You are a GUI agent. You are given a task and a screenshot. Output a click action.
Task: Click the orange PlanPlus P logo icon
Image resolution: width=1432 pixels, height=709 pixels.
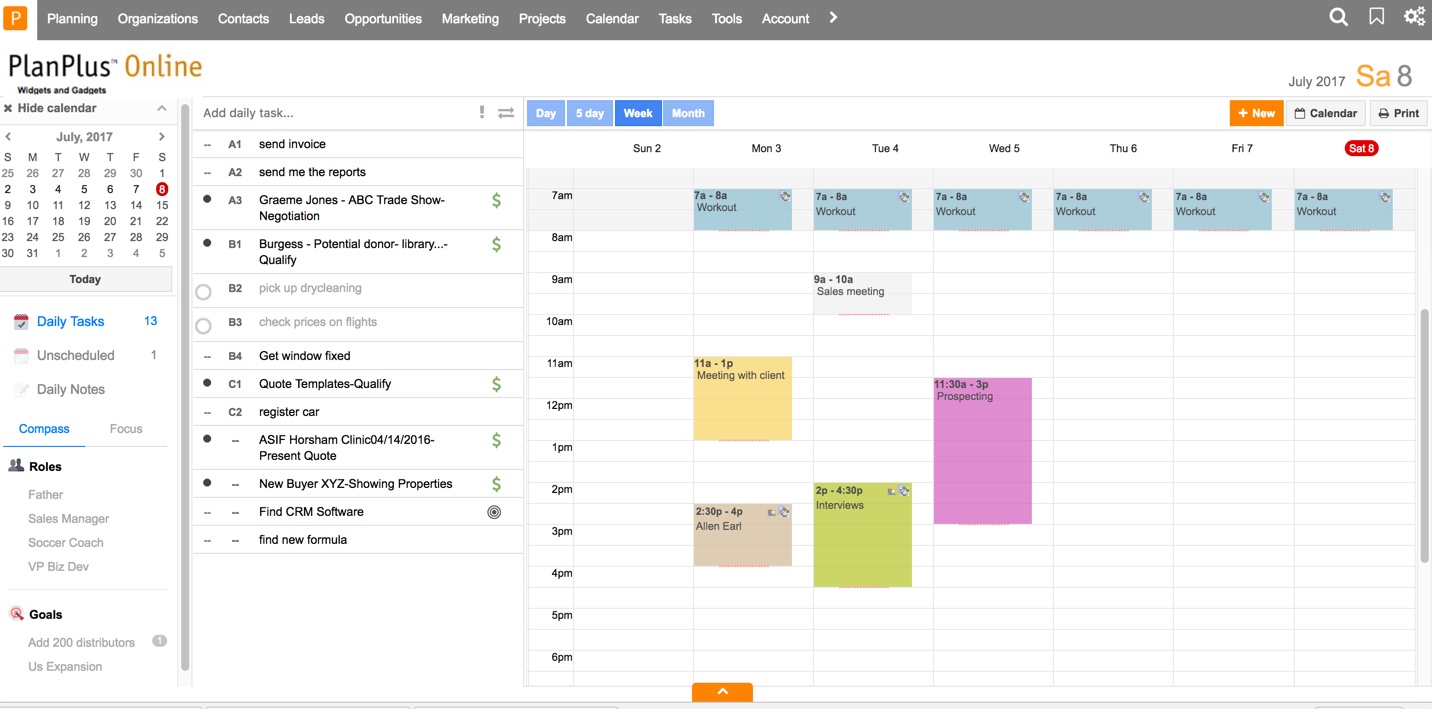pos(15,18)
